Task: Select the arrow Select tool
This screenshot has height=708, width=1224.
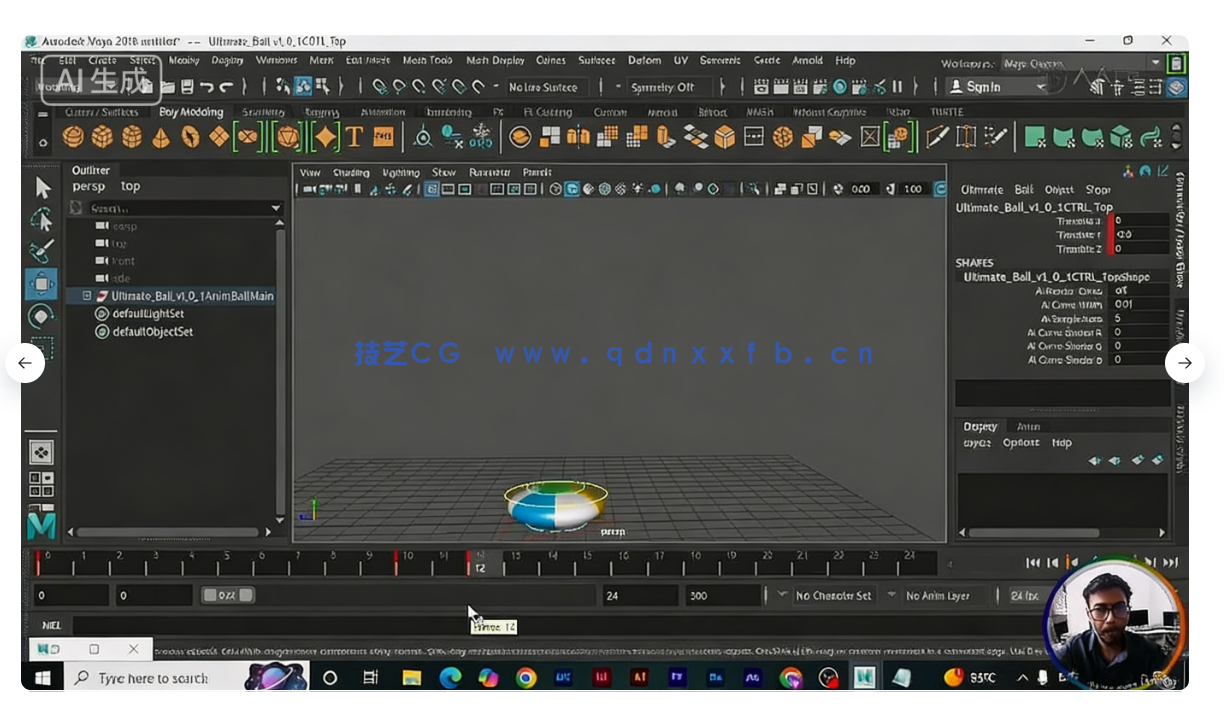Action: tap(42, 188)
